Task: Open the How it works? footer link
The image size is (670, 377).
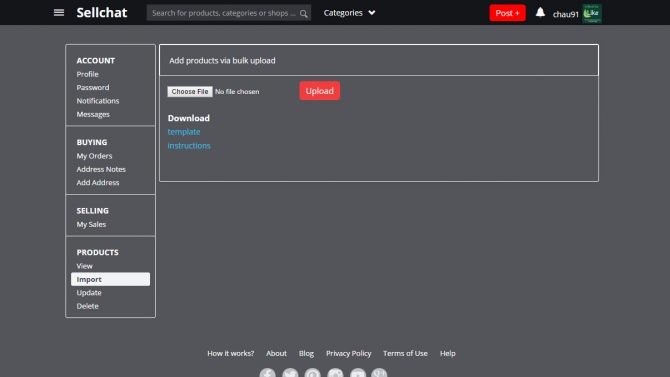Action: (x=231, y=353)
